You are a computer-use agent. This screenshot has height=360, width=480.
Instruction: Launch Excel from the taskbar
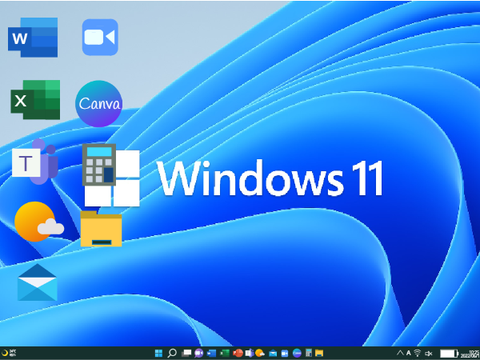point(225,353)
